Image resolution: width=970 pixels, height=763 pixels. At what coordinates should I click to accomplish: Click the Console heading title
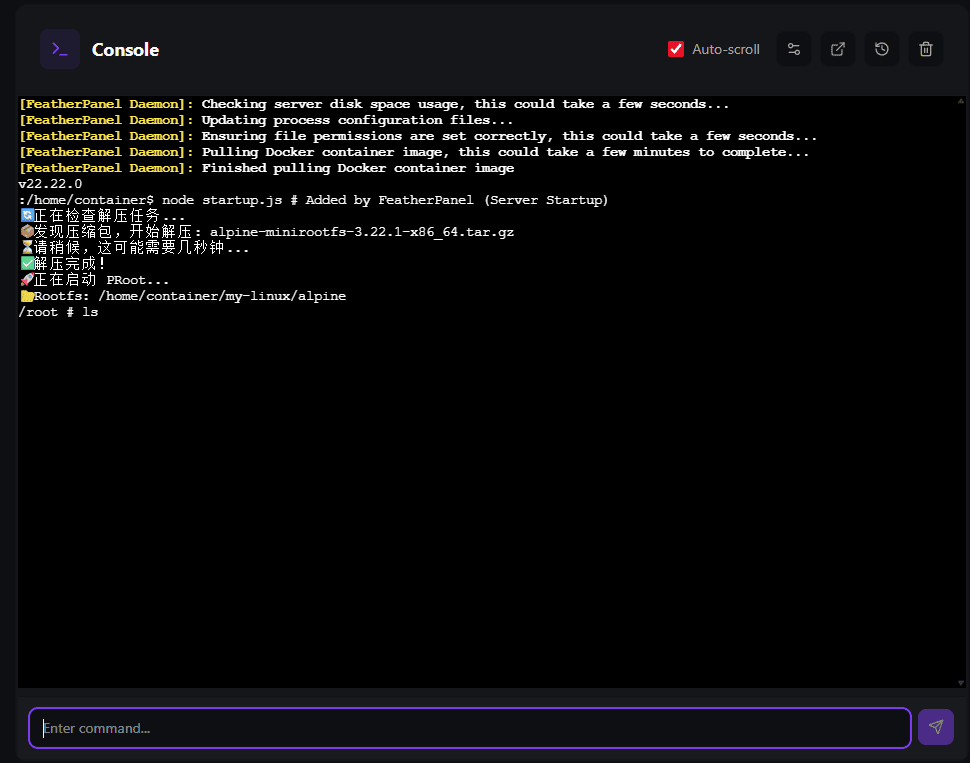[125, 50]
